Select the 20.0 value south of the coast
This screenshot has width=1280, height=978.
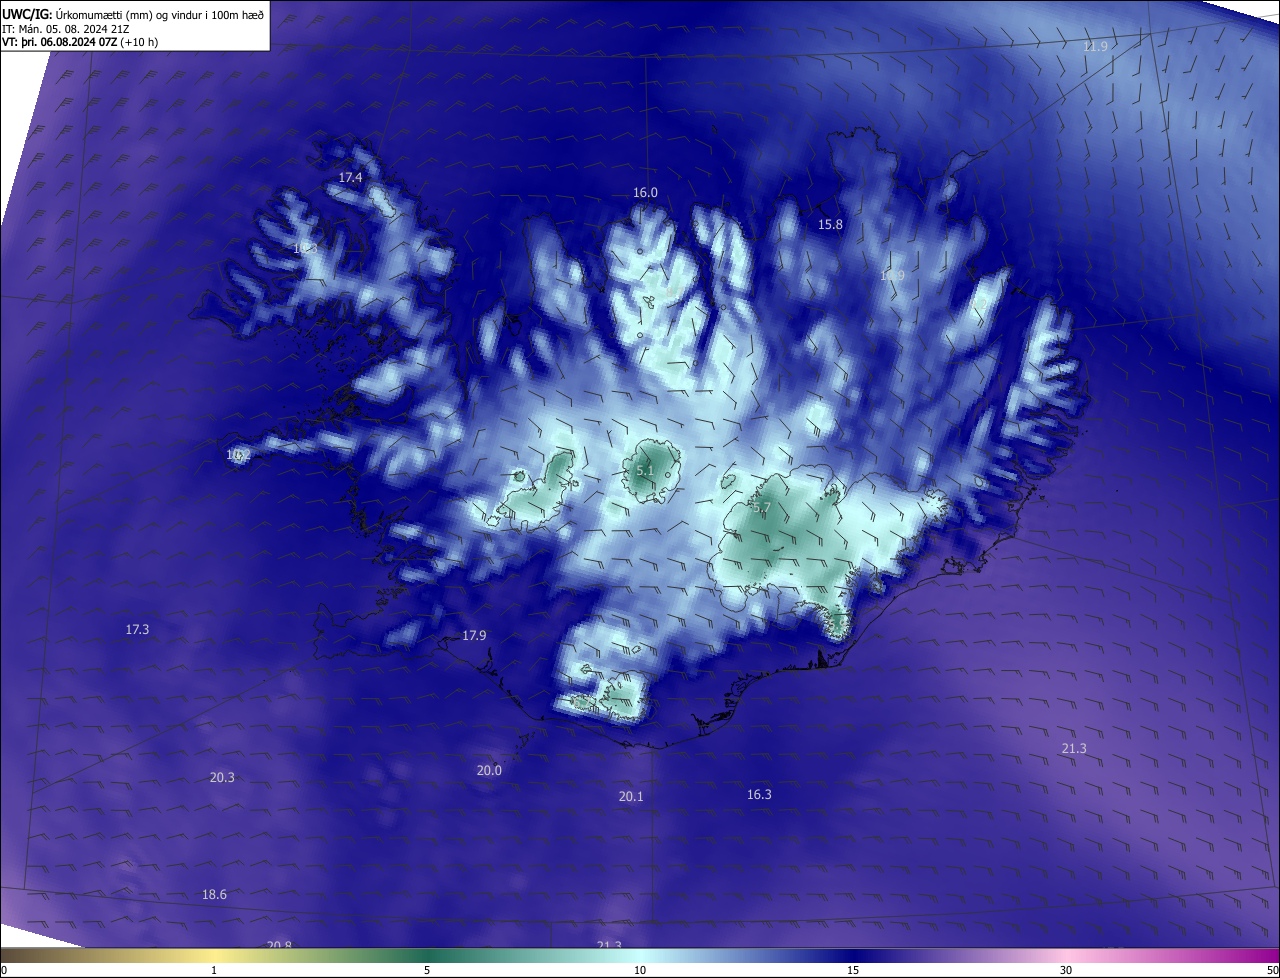coord(489,770)
